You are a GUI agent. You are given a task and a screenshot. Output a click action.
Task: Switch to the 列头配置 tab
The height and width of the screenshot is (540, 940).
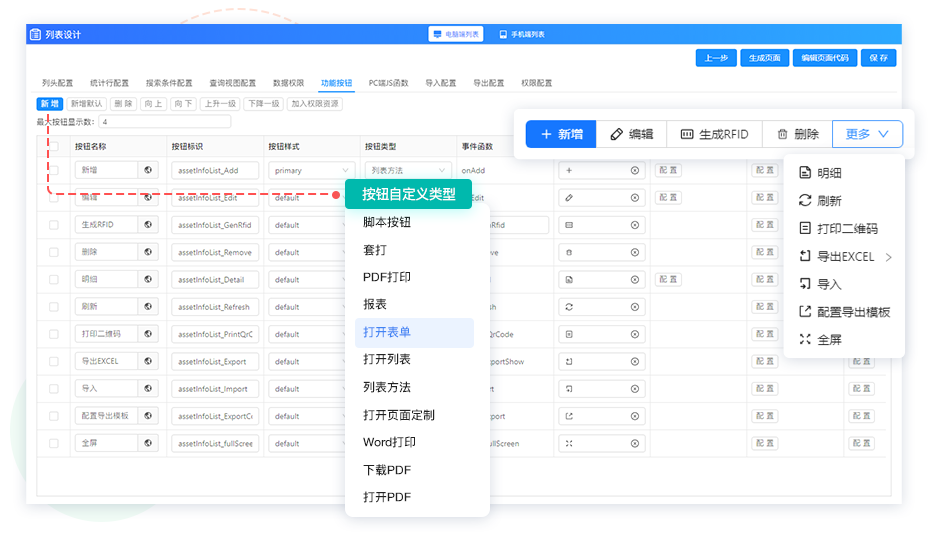click(x=58, y=83)
